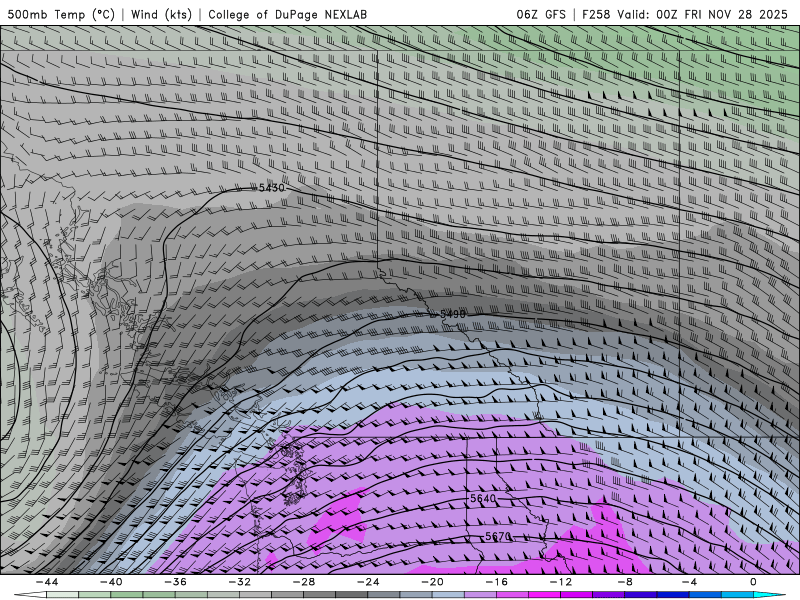Click the 5430 height contour label
The image size is (800, 600).
271,188
